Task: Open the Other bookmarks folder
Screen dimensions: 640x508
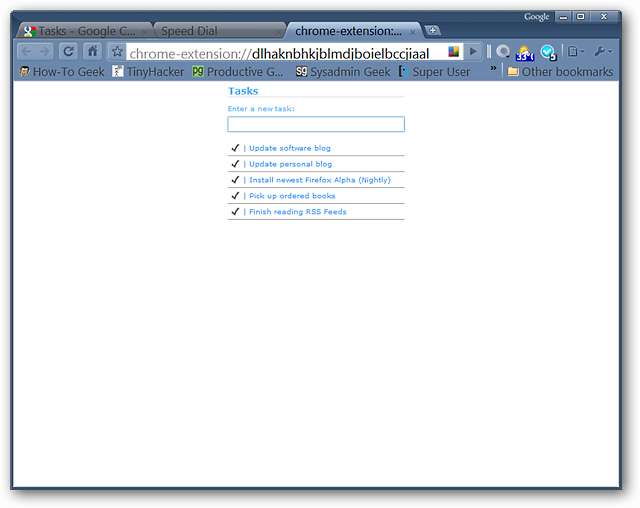Action: click(560, 72)
